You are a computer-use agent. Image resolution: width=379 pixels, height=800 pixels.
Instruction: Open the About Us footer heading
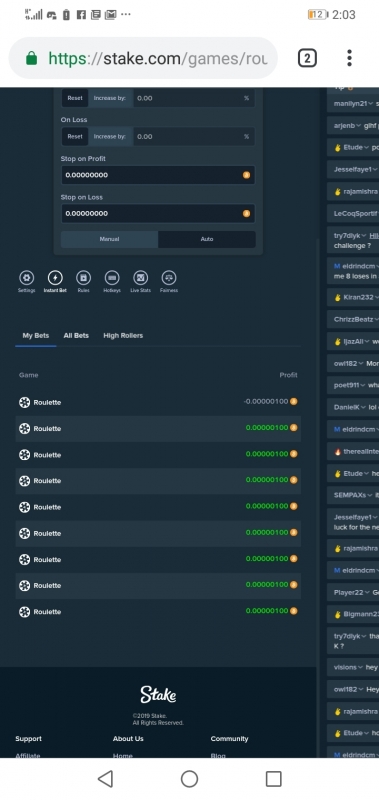click(128, 739)
